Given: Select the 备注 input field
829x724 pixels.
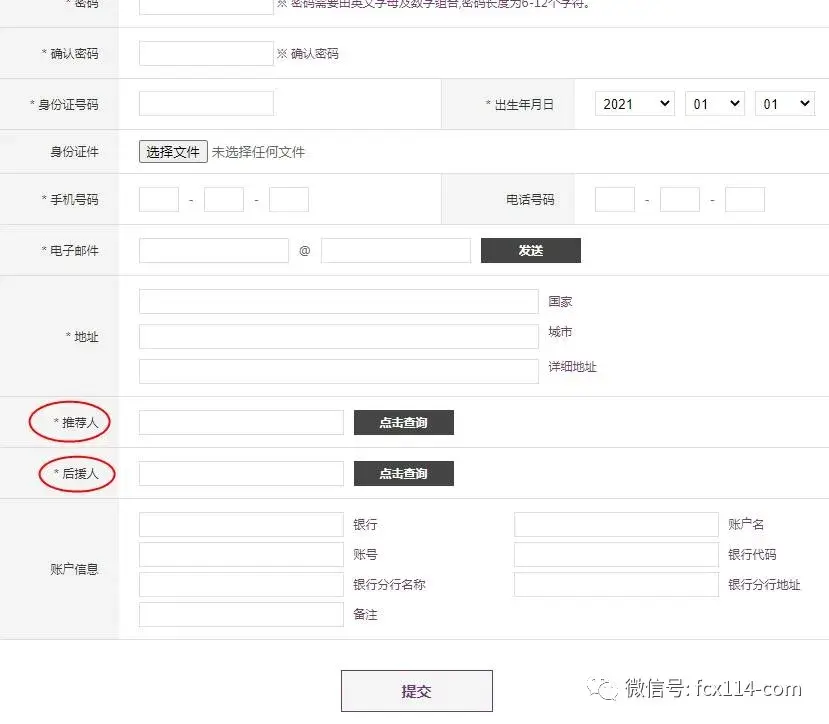Looking at the screenshot, I should pyautogui.click(x=241, y=615).
